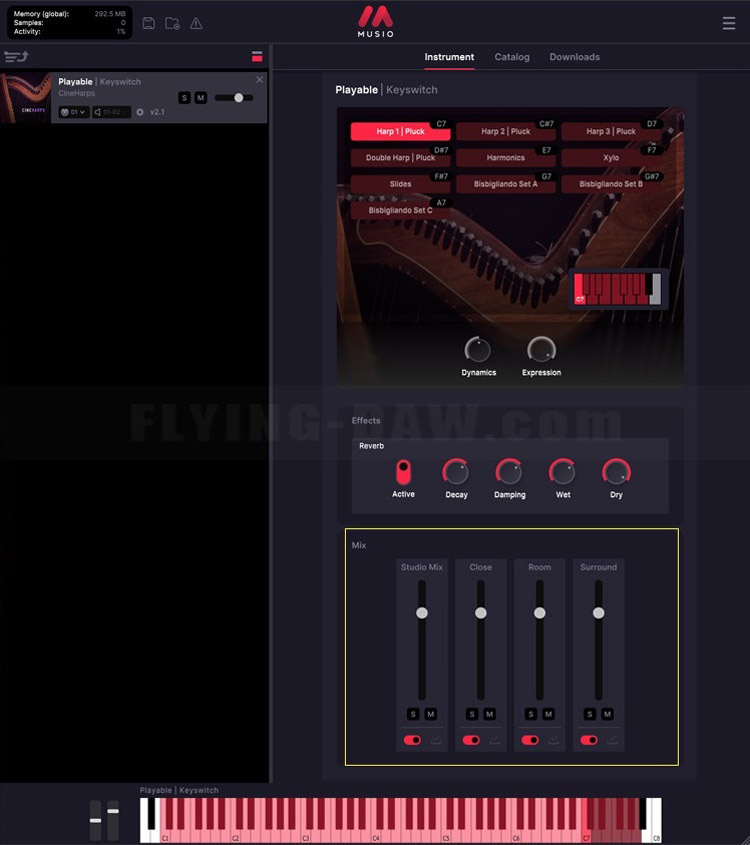Screen dimensions: 750x845
Task: Click the reverb Dry knob
Action: [x=616, y=472]
